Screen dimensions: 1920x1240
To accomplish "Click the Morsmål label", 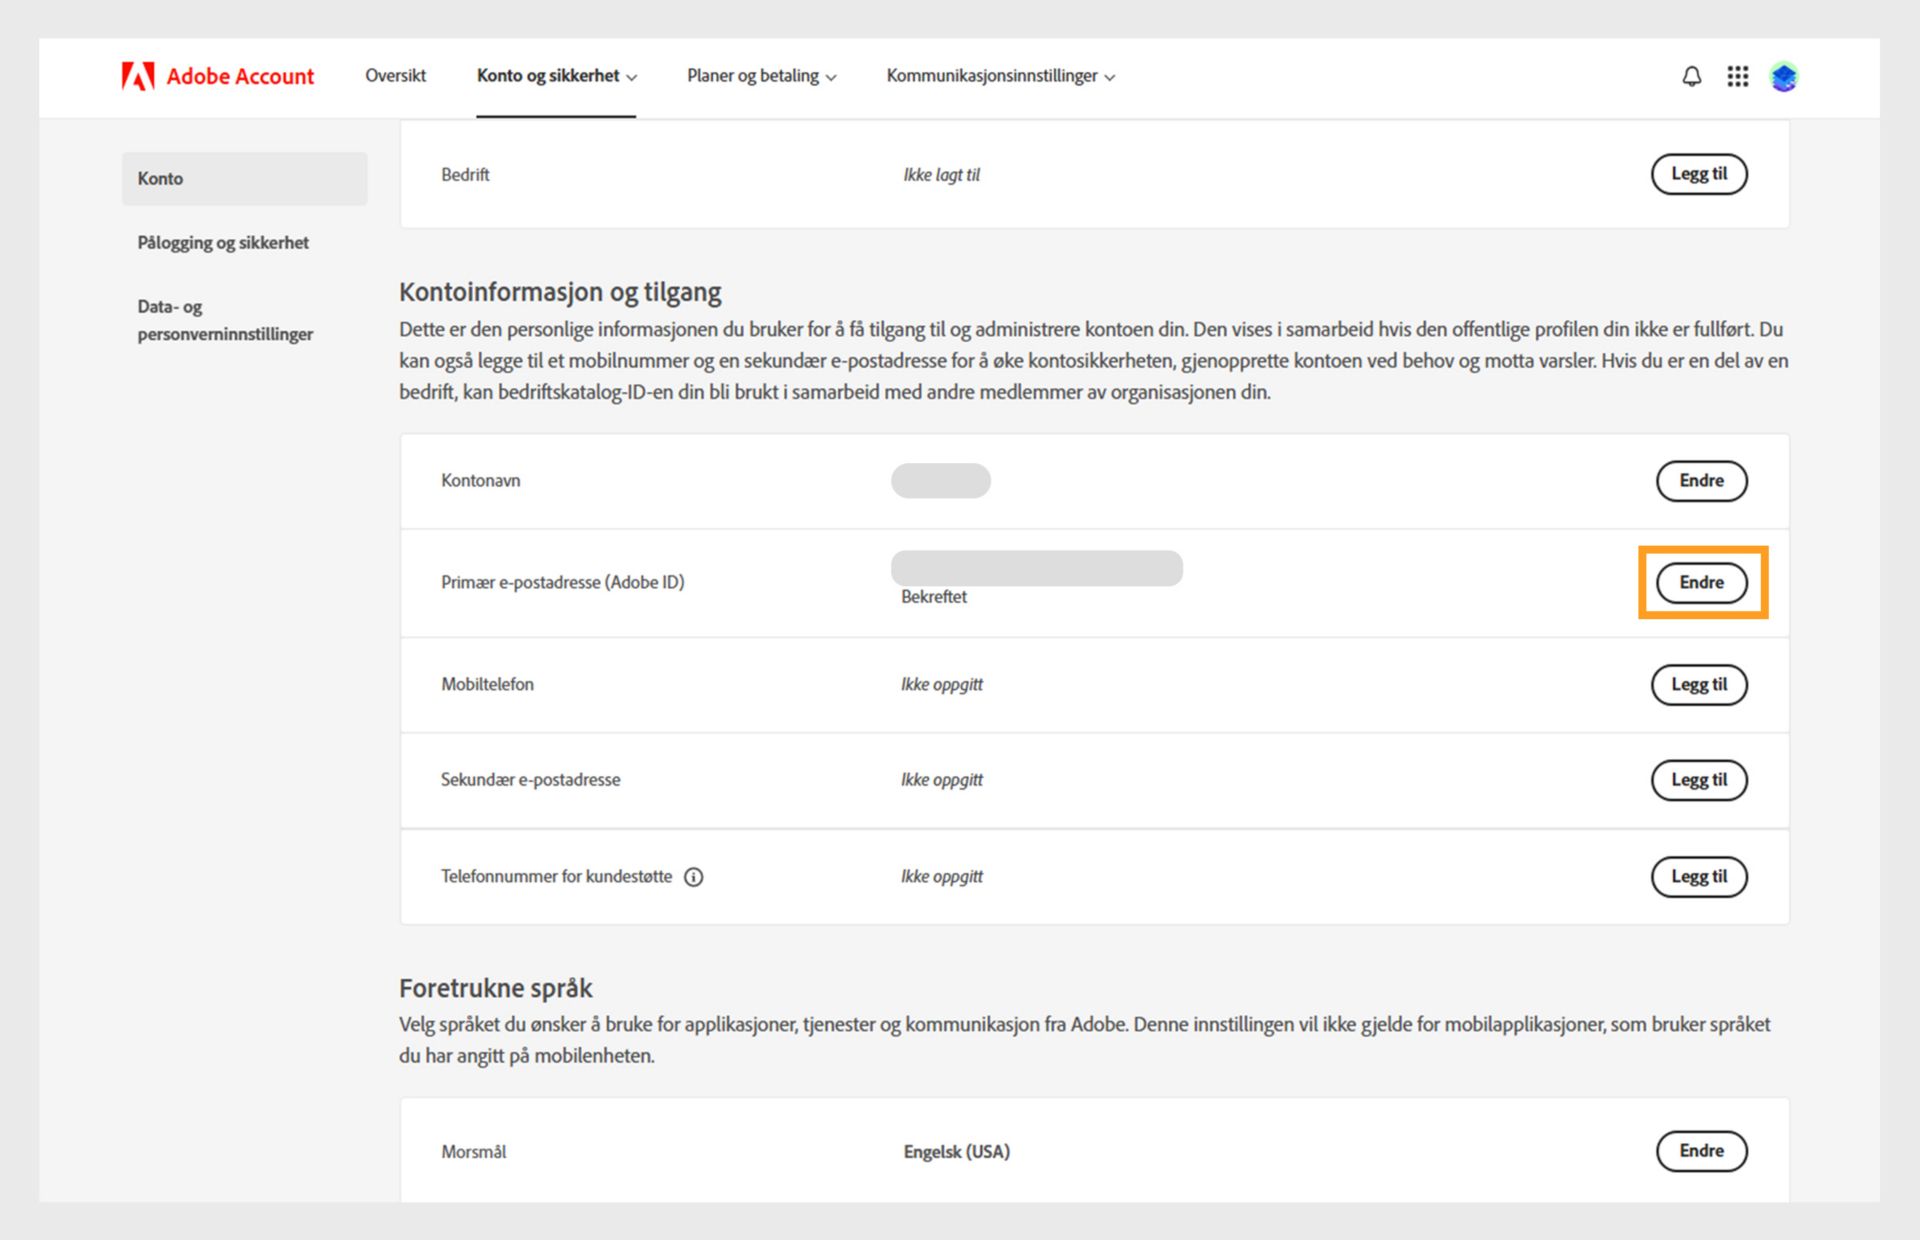I will (474, 1152).
